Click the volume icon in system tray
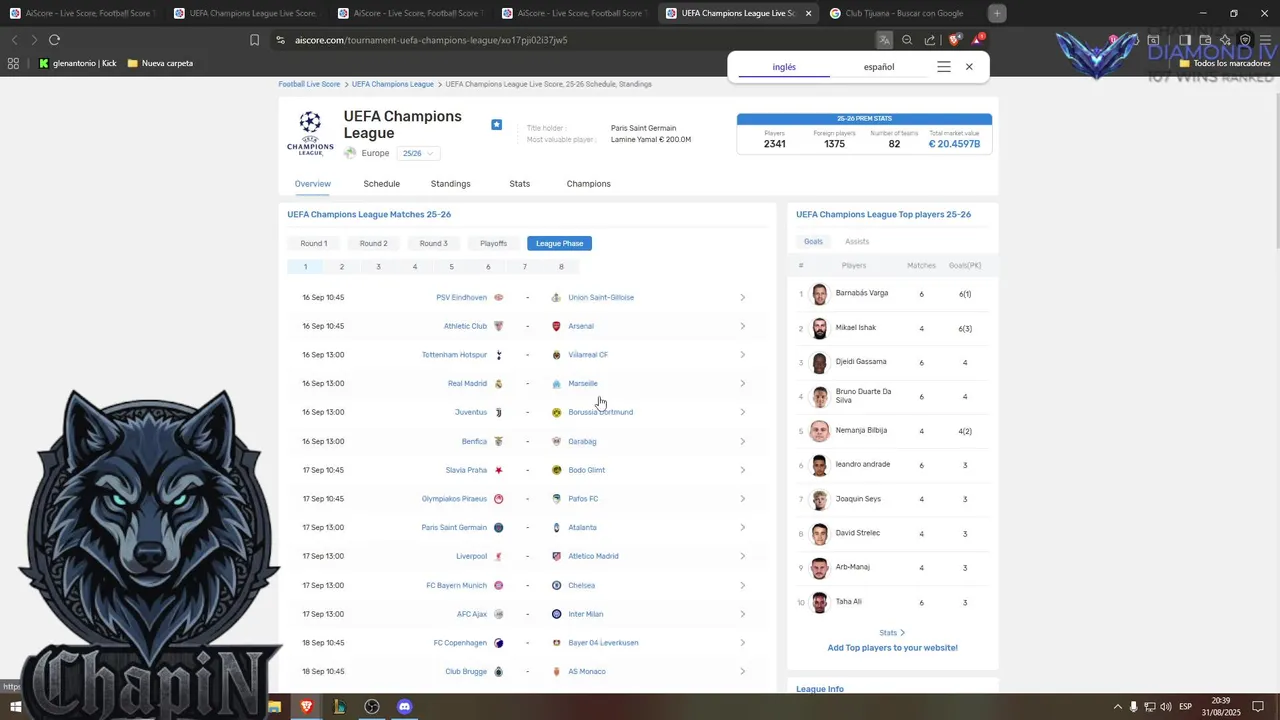 point(1166,707)
